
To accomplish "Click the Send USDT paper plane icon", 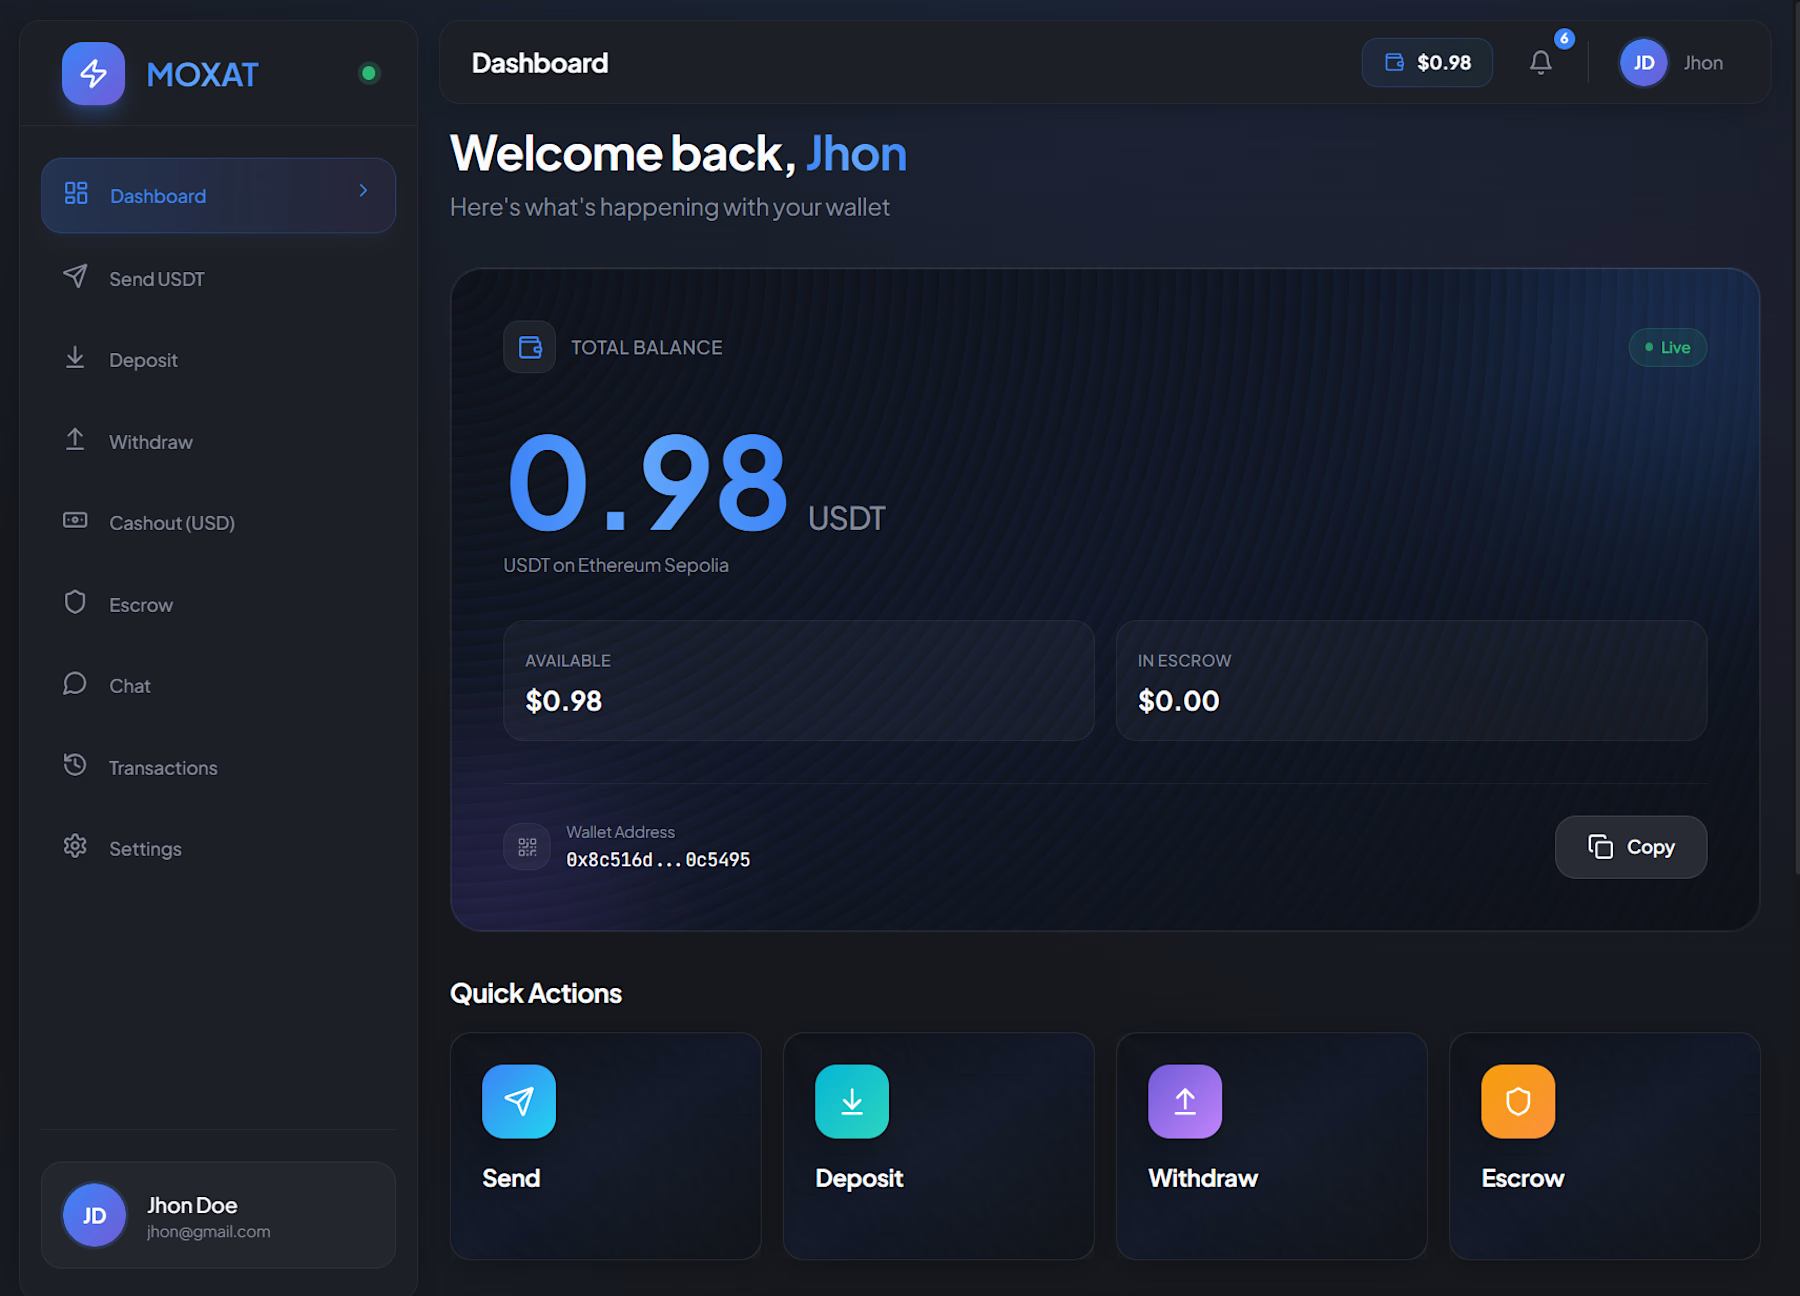I will pyautogui.click(x=75, y=276).
